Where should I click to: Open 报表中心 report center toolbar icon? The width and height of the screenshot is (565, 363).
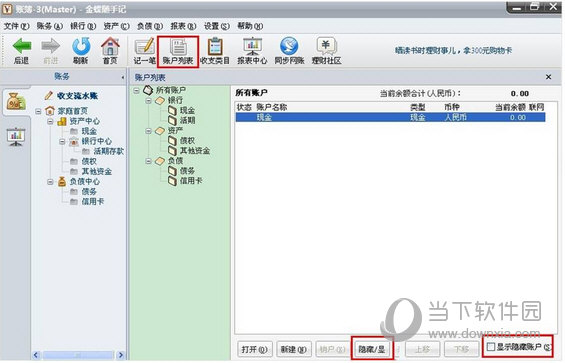[252, 47]
